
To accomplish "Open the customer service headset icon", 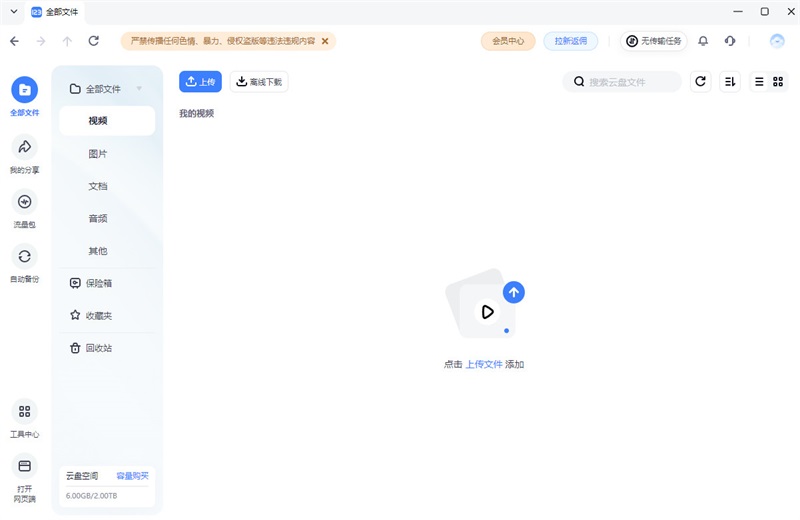I will point(730,41).
